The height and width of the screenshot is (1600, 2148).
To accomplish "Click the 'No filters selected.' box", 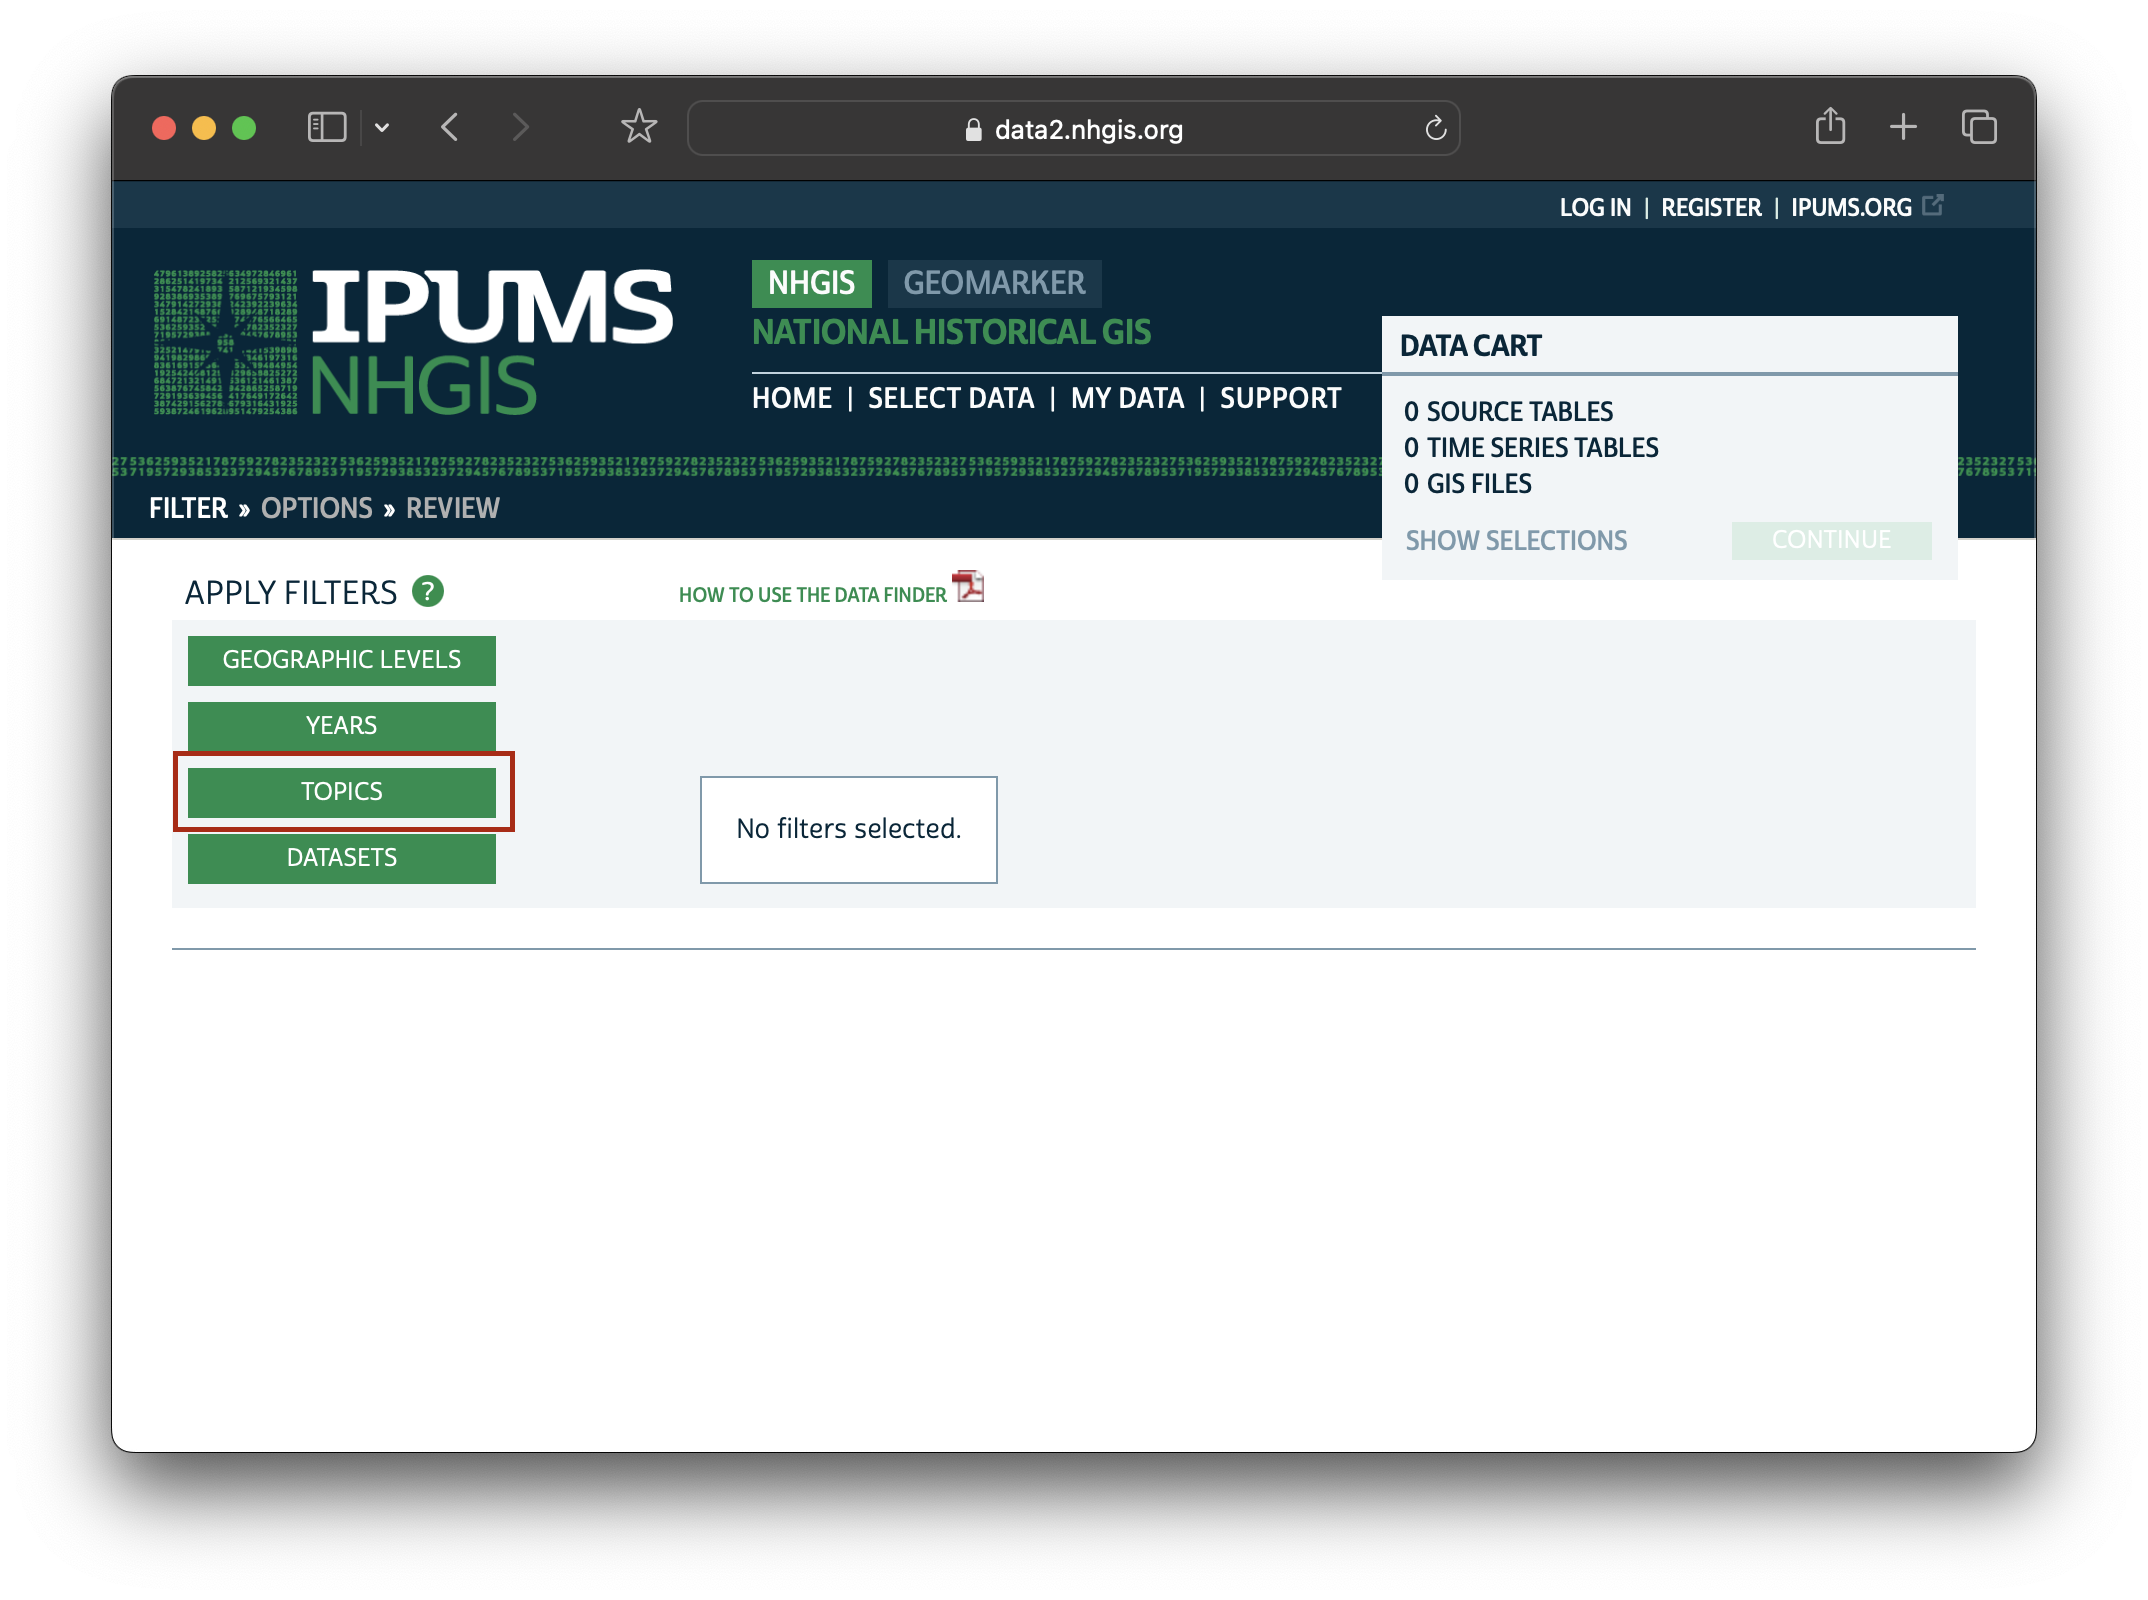I will [848, 829].
